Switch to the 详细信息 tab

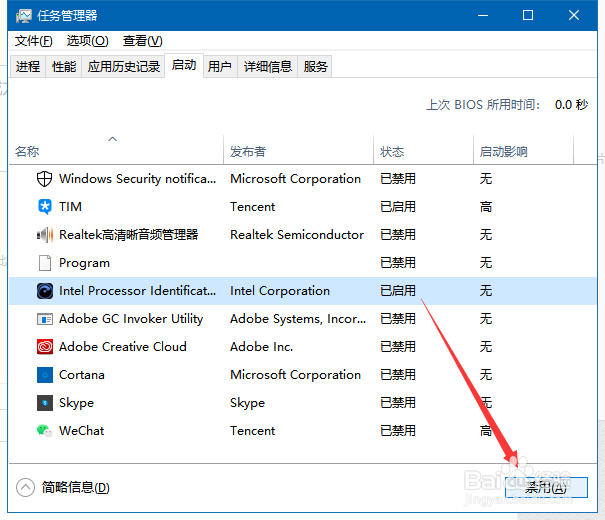click(267, 67)
